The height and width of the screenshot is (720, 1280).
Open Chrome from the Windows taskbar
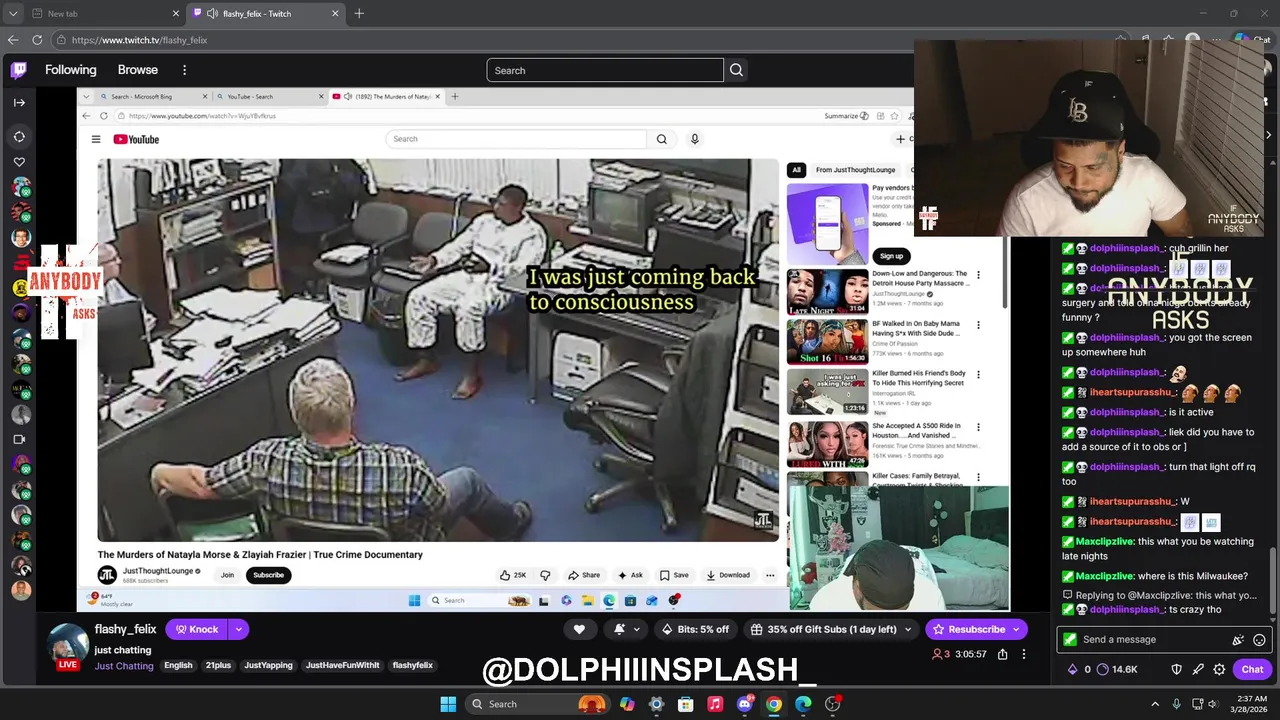tap(773, 704)
